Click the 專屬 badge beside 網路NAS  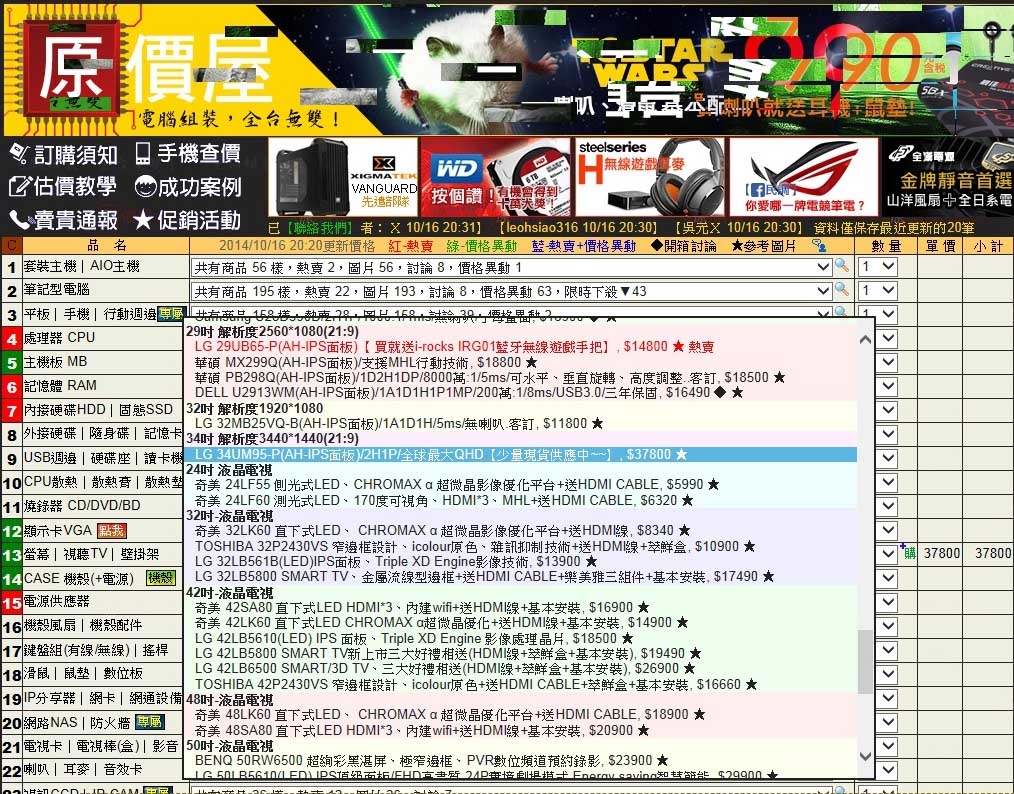pos(149,722)
